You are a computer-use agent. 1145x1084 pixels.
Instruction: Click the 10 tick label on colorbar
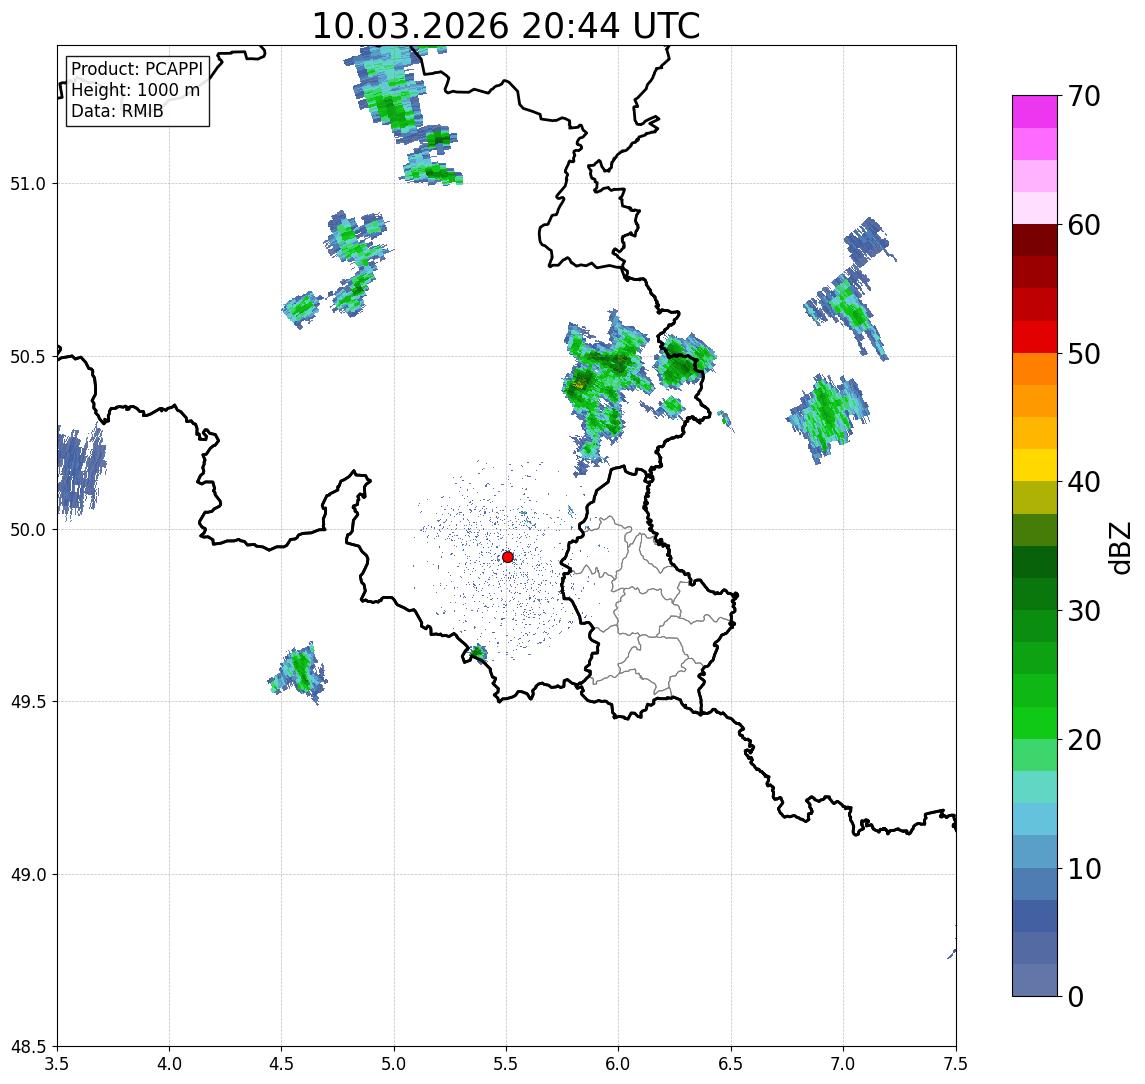click(x=1084, y=869)
